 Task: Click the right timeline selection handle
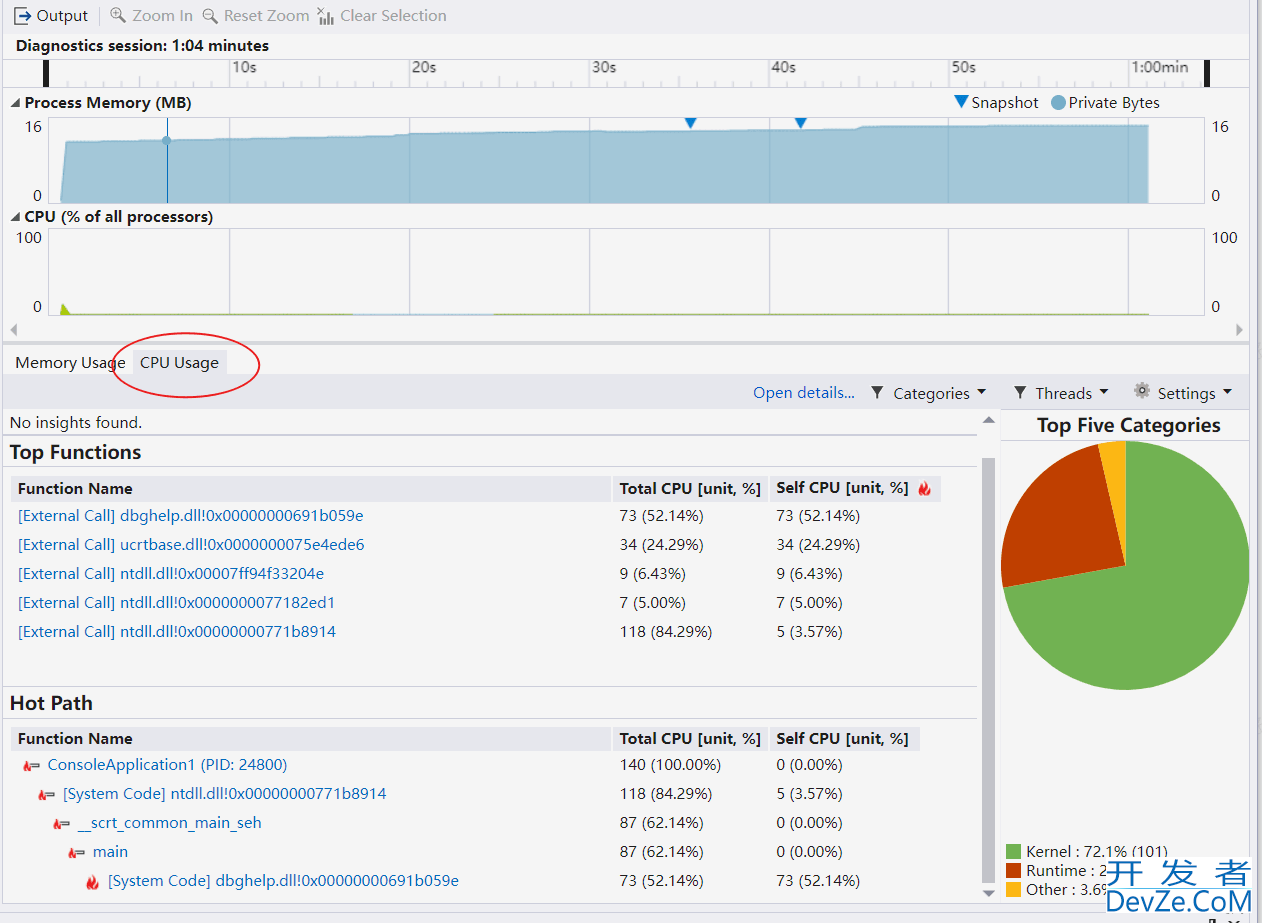point(1206,73)
